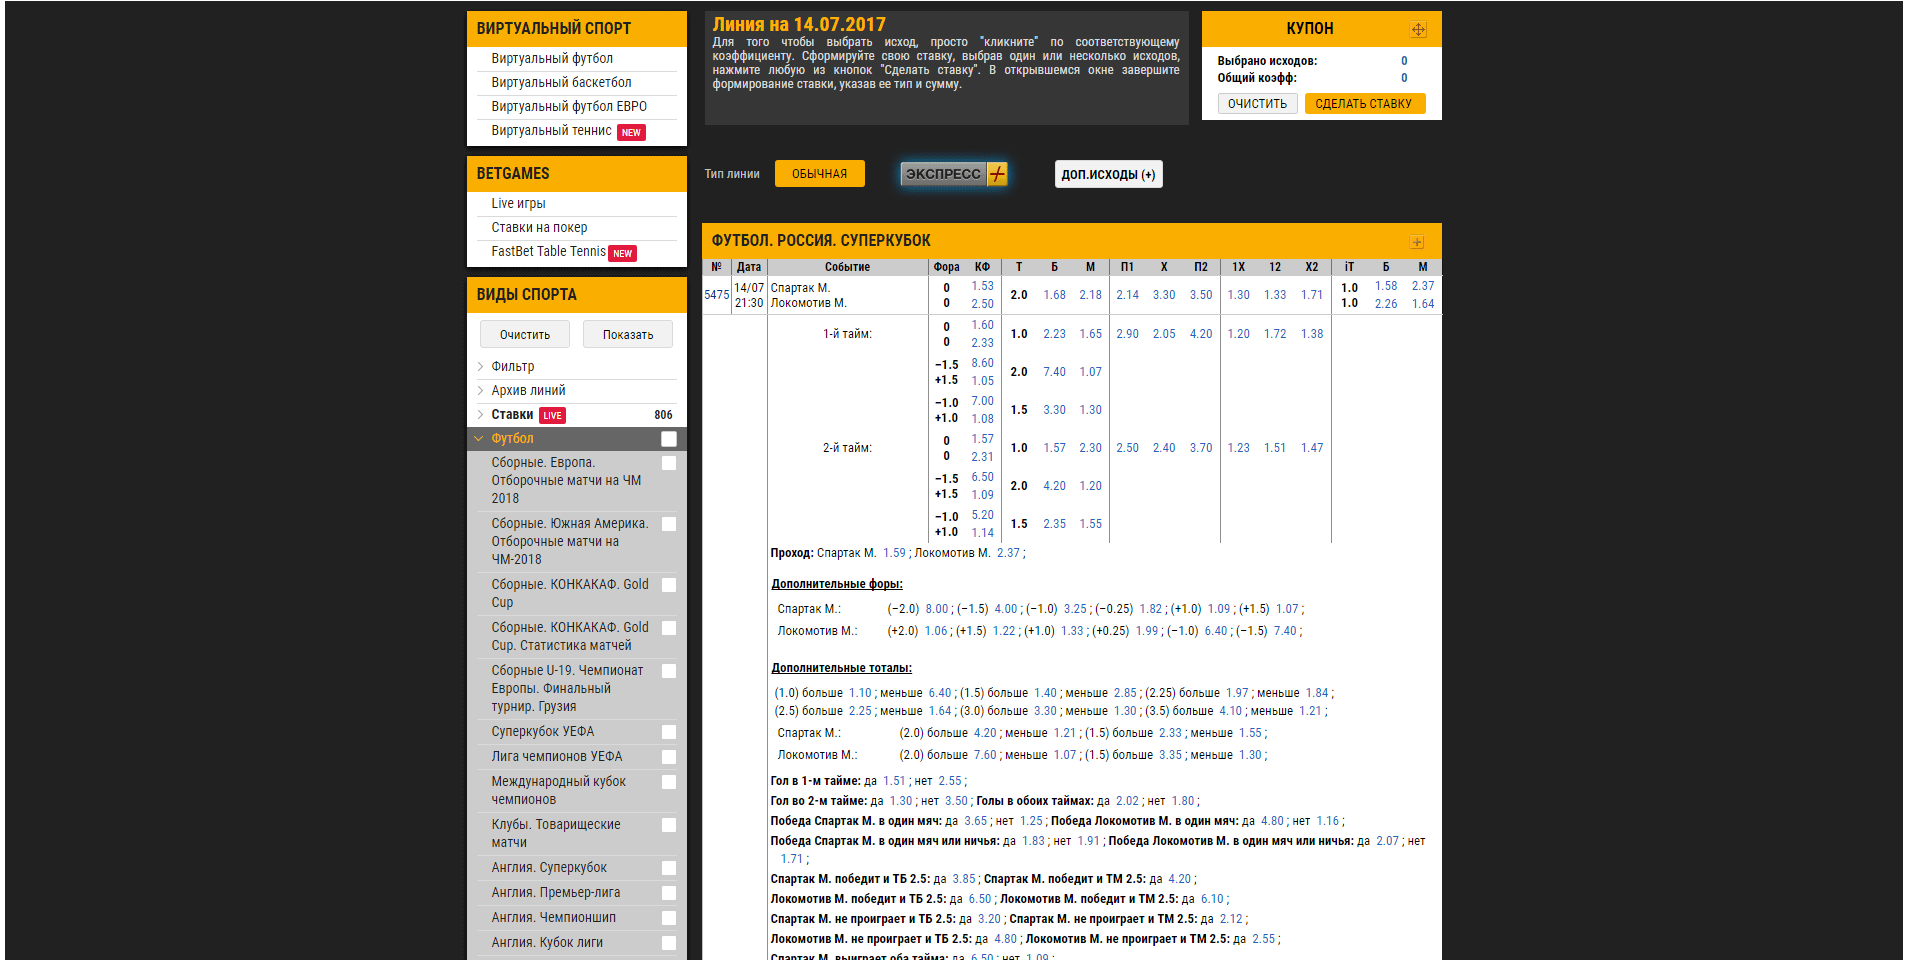Click the LIVE badge next to Ставки
The height and width of the screenshot is (960, 1909).
click(x=552, y=415)
